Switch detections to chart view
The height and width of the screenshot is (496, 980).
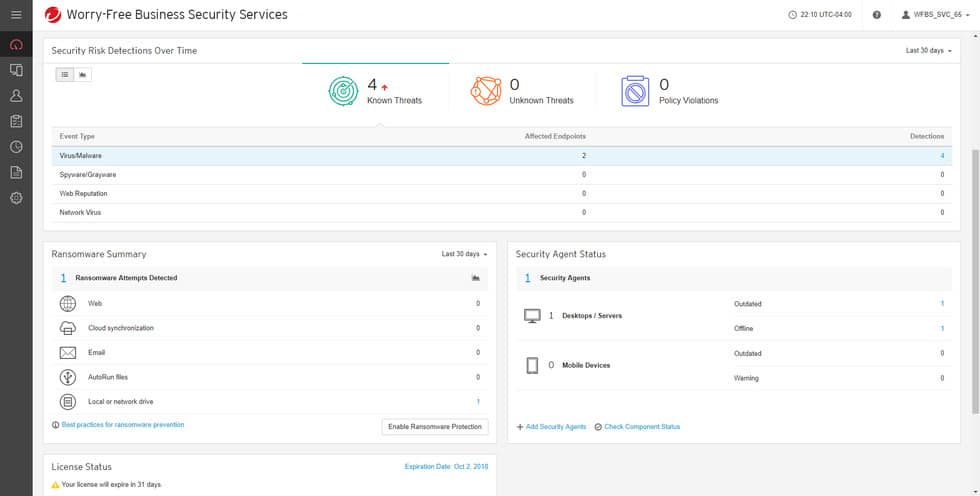tap(82, 75)
